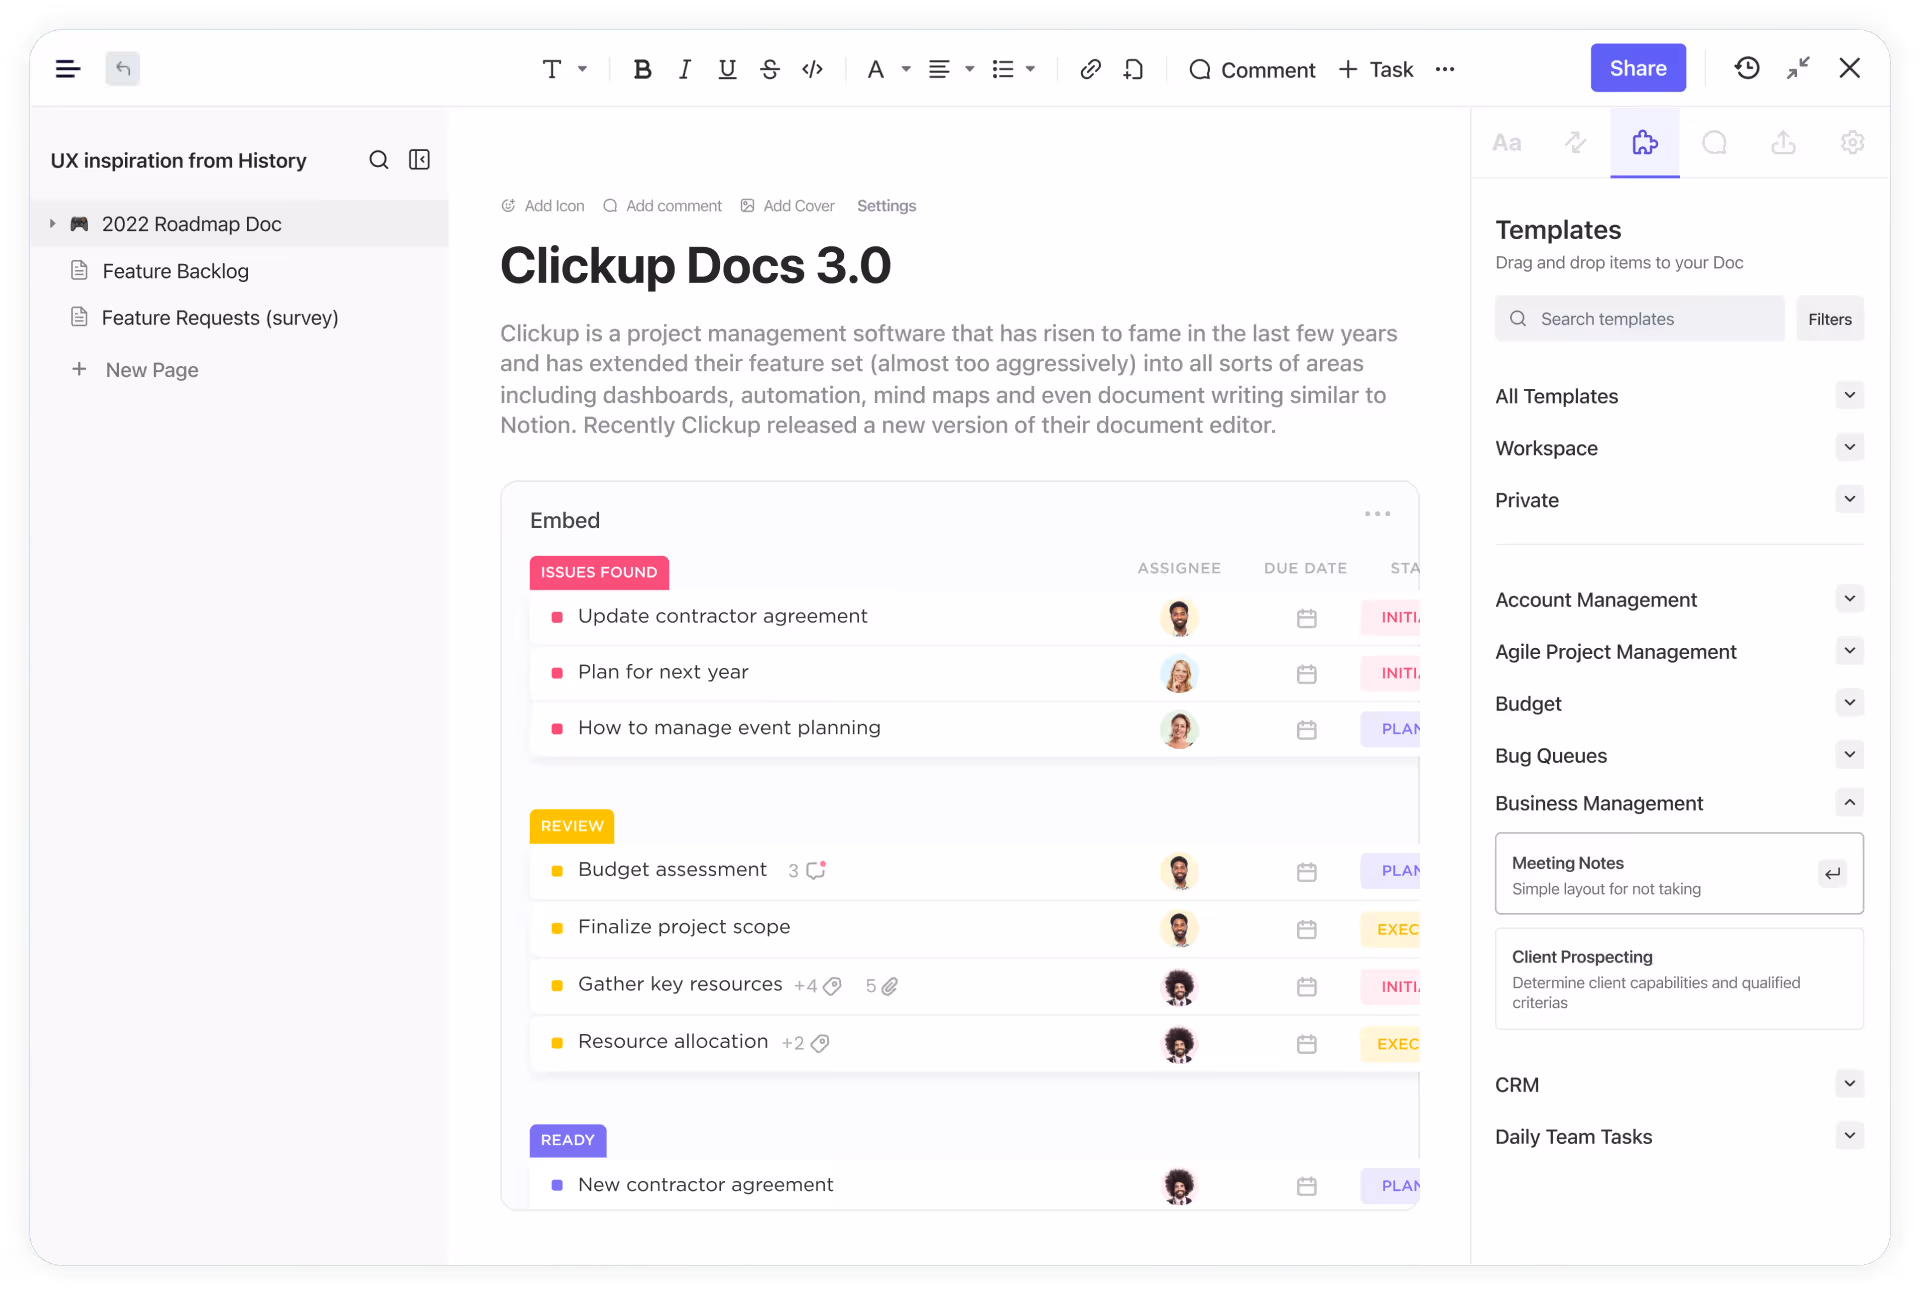Toggle bold formatting in the toolbar
Image resolution: width=1920 pixels, height=1295 pixels.
pyautogui.click(x=642, y=69)
